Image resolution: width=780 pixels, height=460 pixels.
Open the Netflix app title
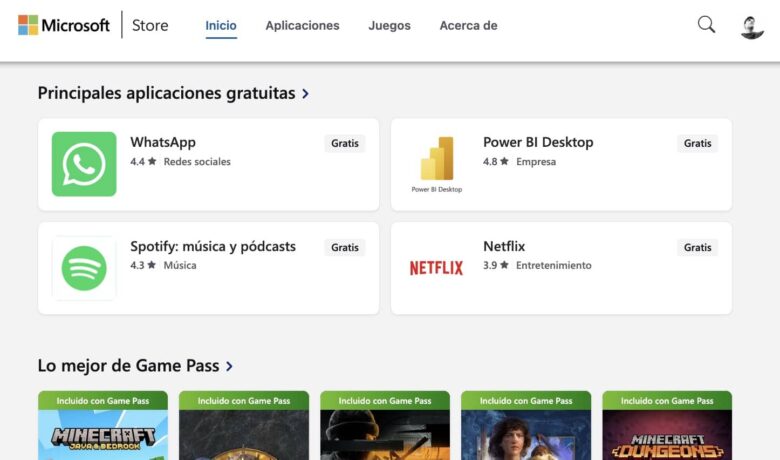pos(504,246)
